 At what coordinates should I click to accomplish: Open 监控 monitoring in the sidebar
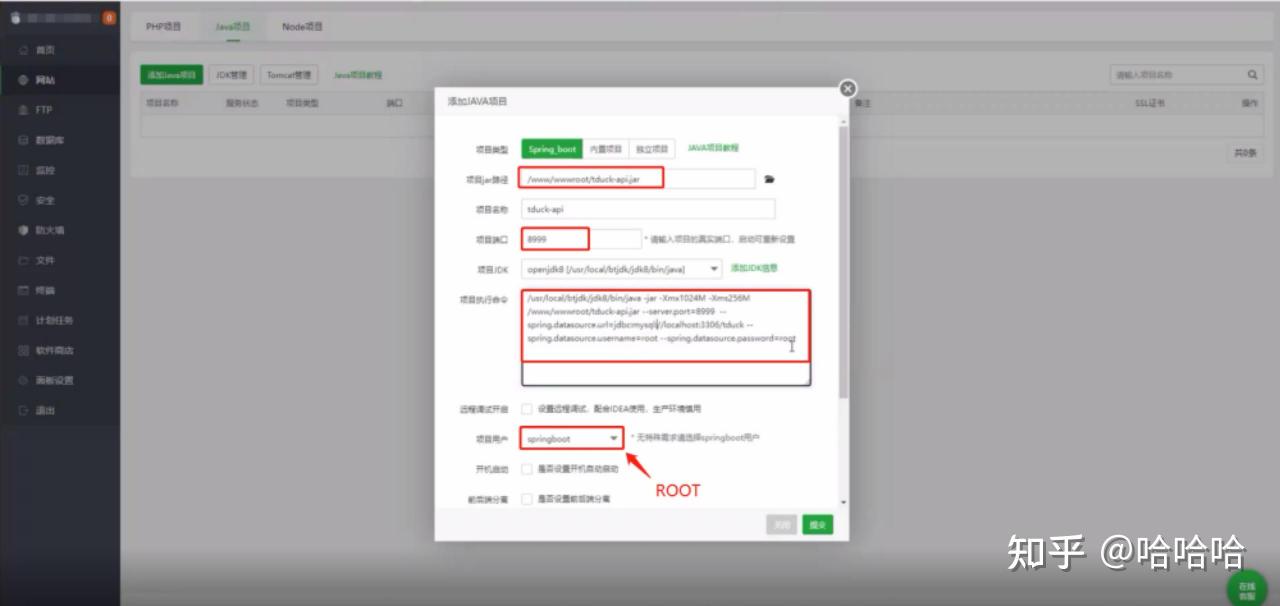coord(45,170)
